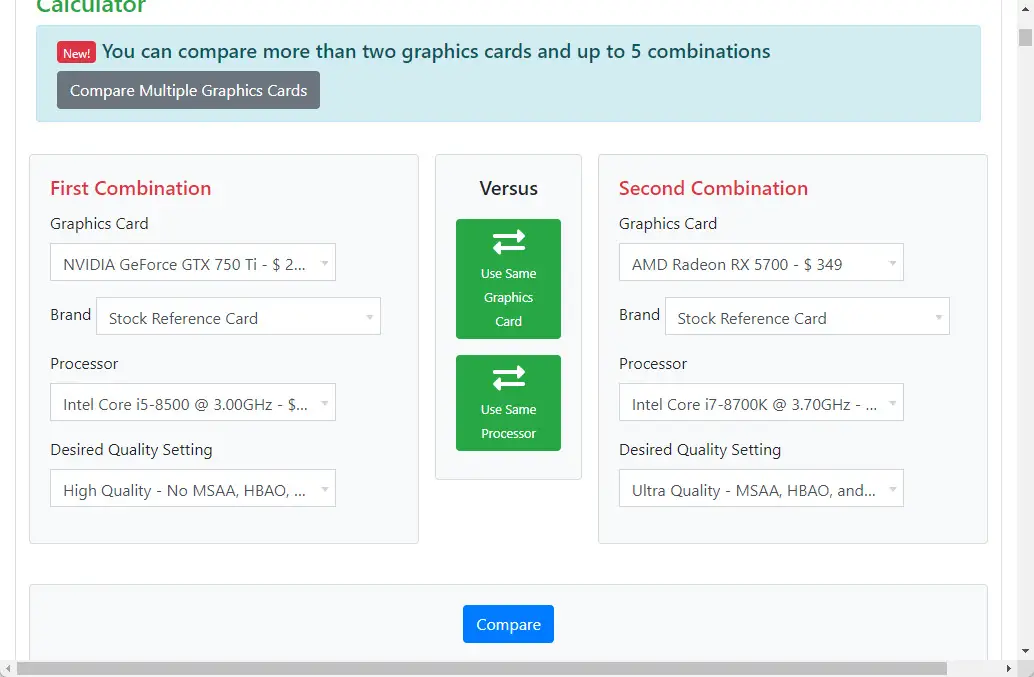Click the Versus heading text
Screen dimensions: 1034x677
(508, 189)
